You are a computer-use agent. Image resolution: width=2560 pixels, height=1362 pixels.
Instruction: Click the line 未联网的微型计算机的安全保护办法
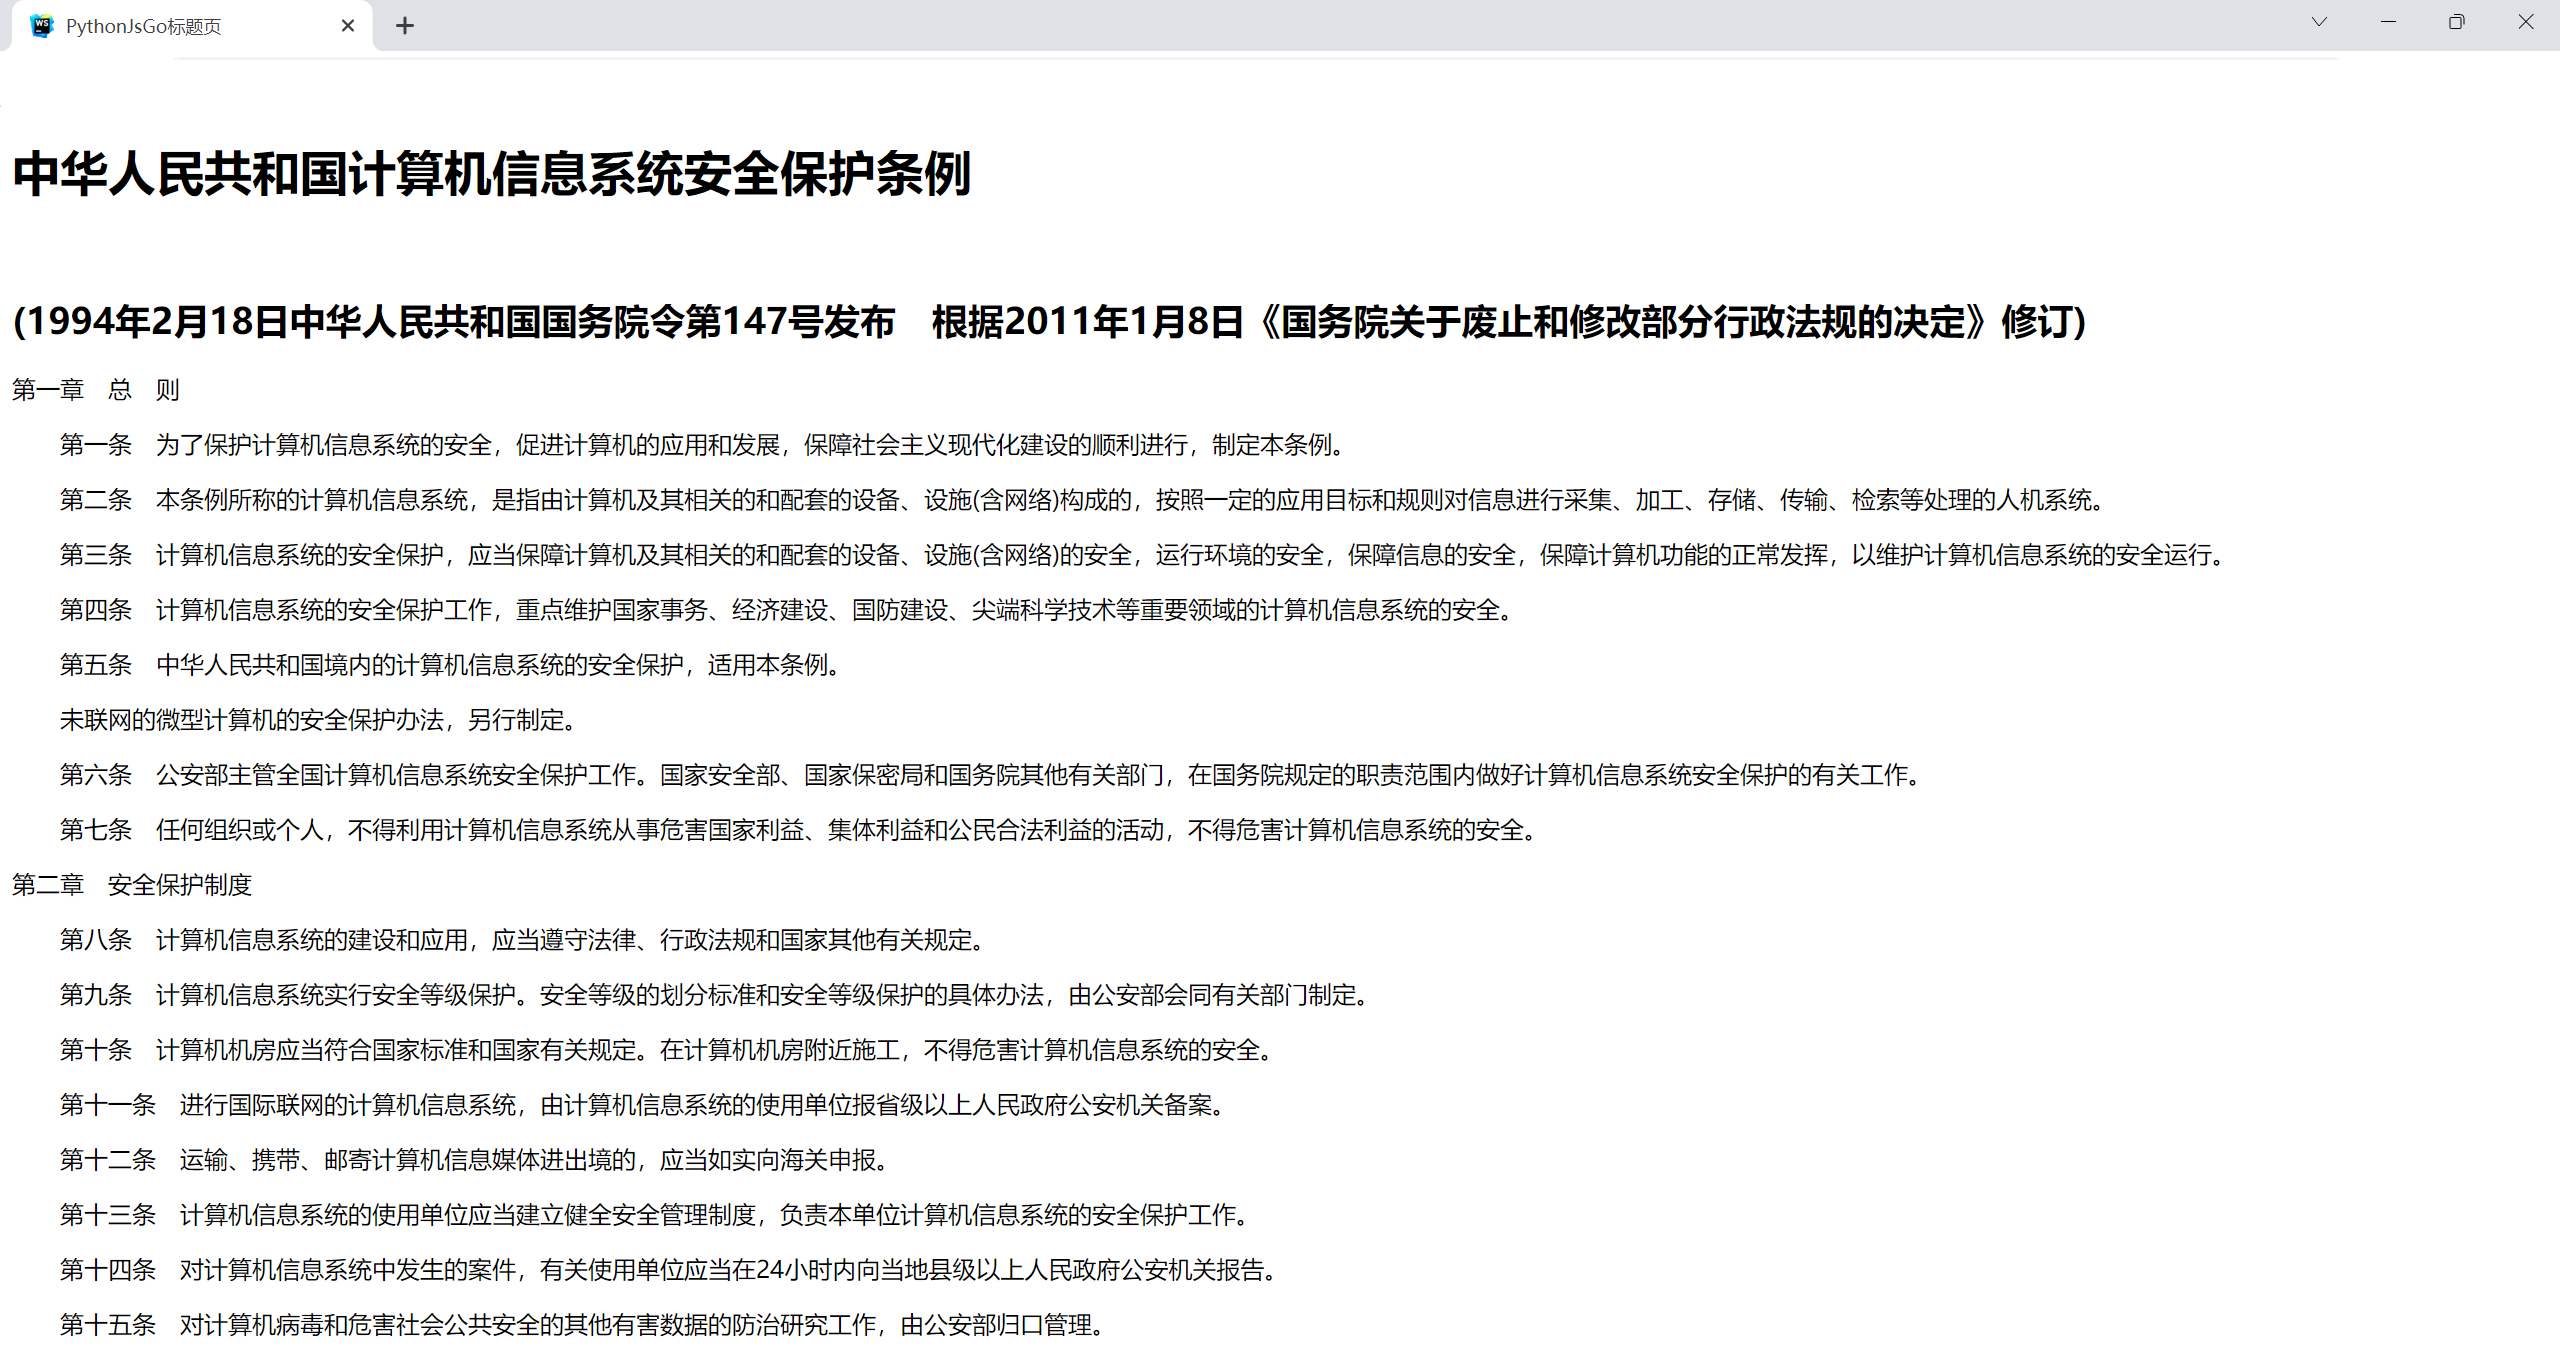tap(319, 720)
